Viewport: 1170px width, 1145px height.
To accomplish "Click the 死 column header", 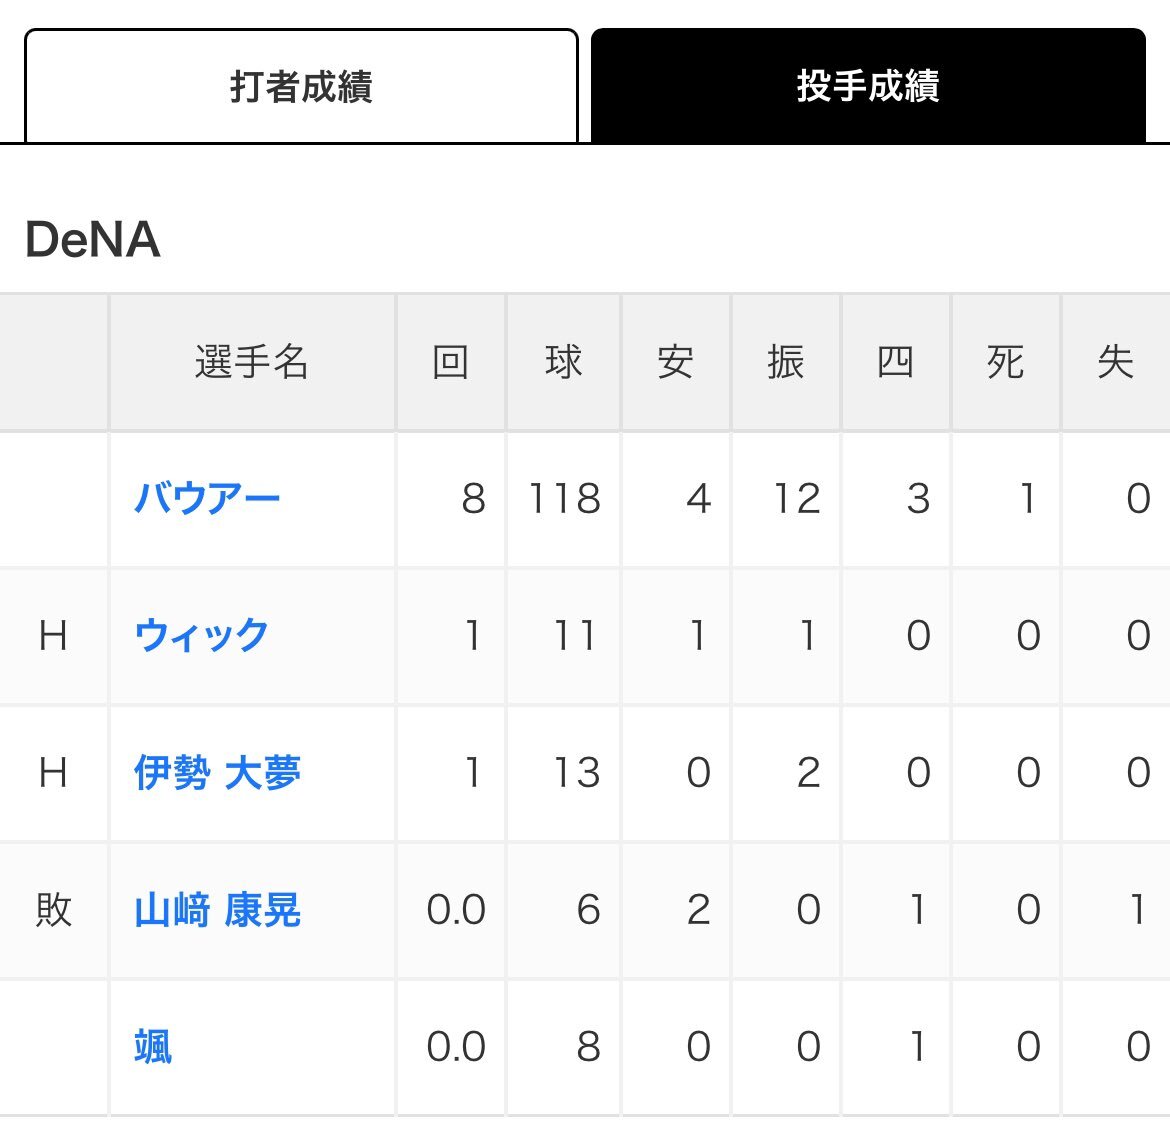I will [1005, 362].
